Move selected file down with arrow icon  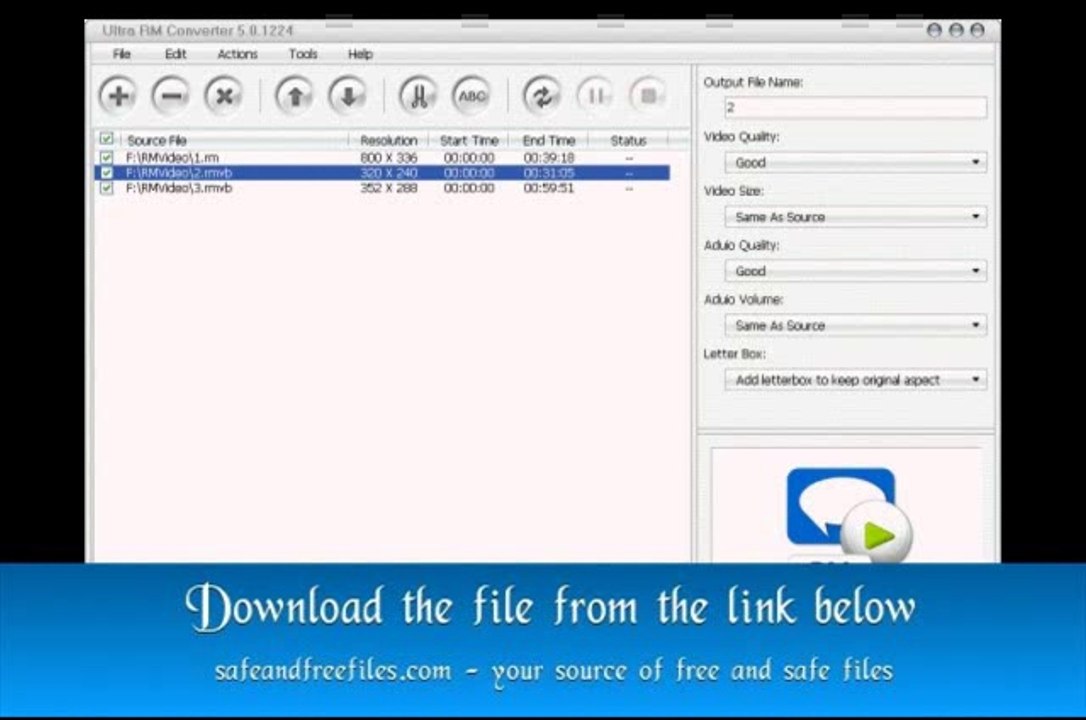(348, 96)
